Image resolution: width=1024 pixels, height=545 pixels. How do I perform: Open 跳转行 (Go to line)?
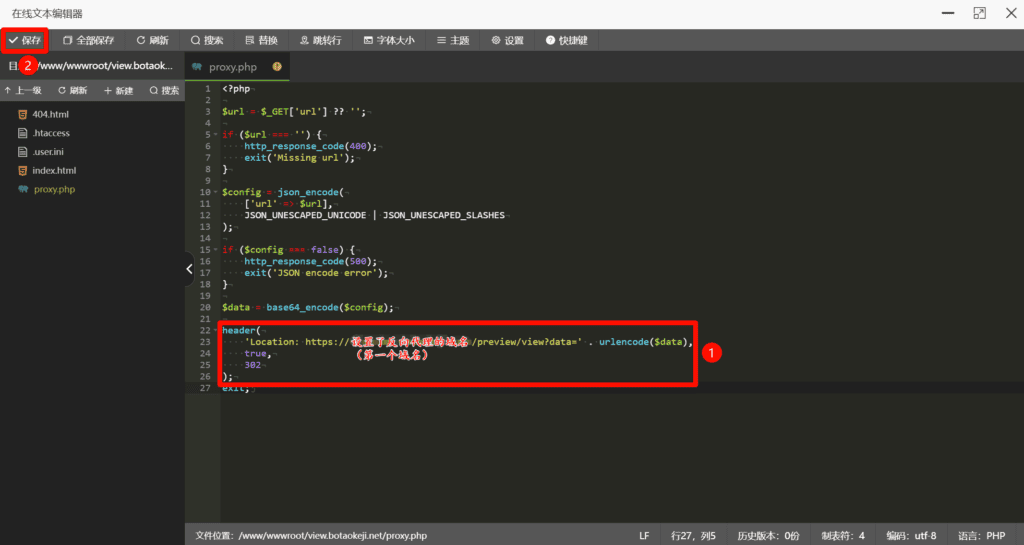click(x=321, y=40)
